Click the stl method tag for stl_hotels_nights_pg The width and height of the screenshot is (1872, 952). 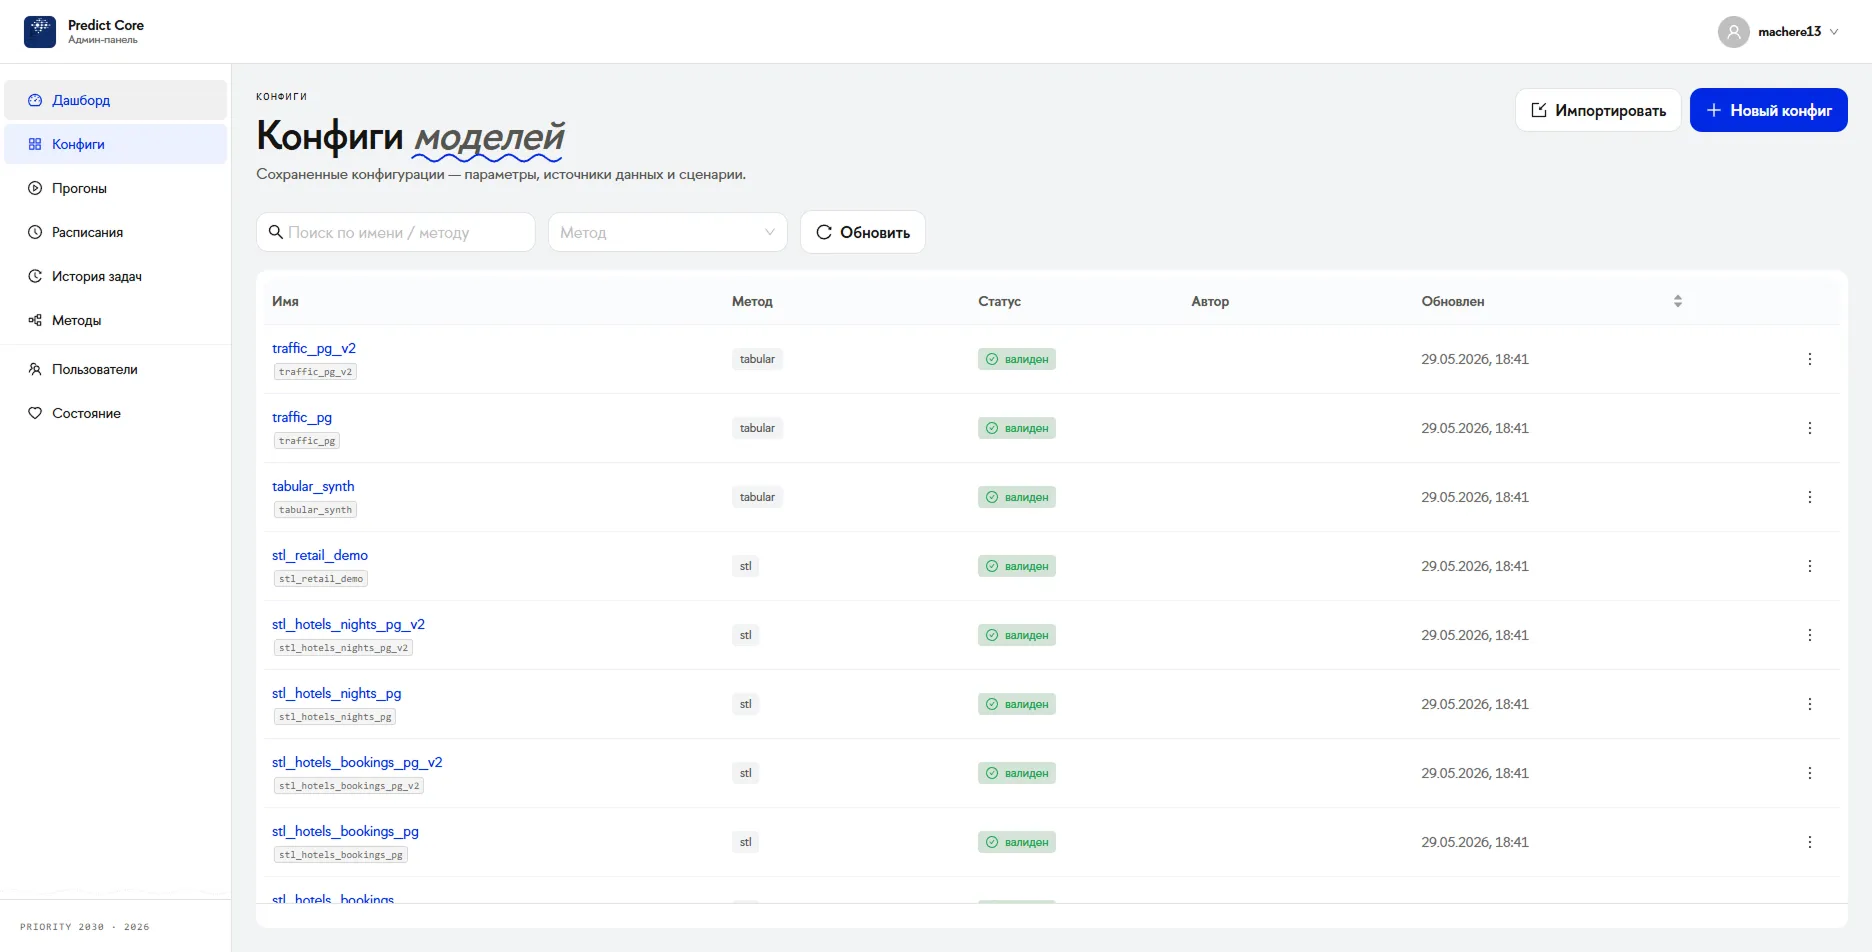[x=745, y=704]
